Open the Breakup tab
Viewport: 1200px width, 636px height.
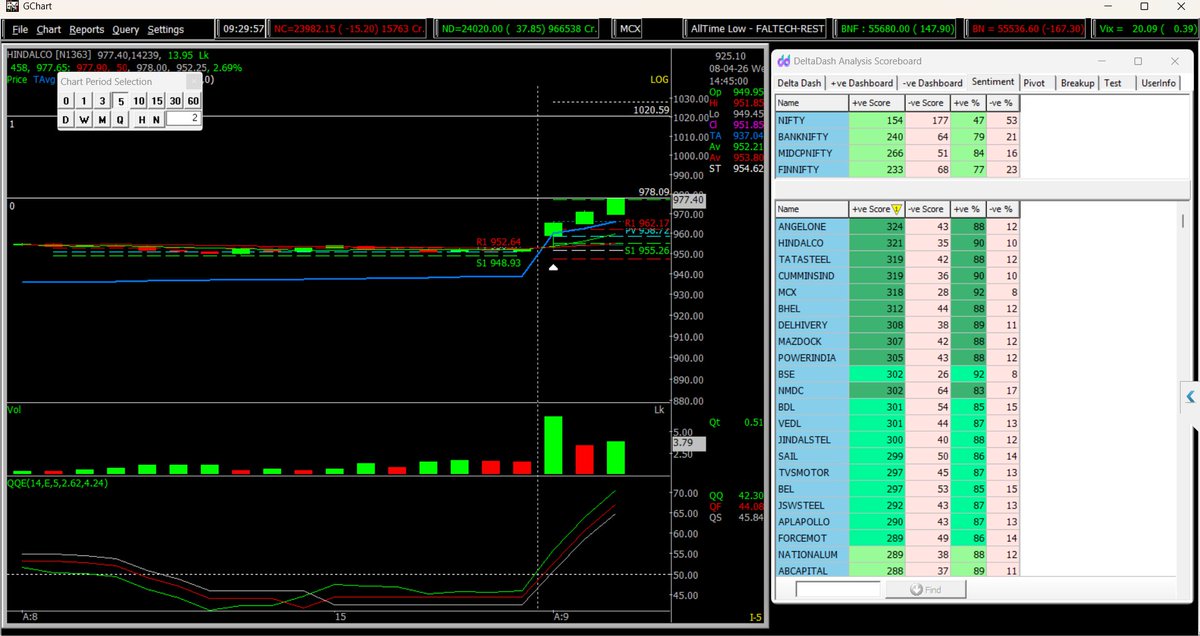(x=1077, y=83)
